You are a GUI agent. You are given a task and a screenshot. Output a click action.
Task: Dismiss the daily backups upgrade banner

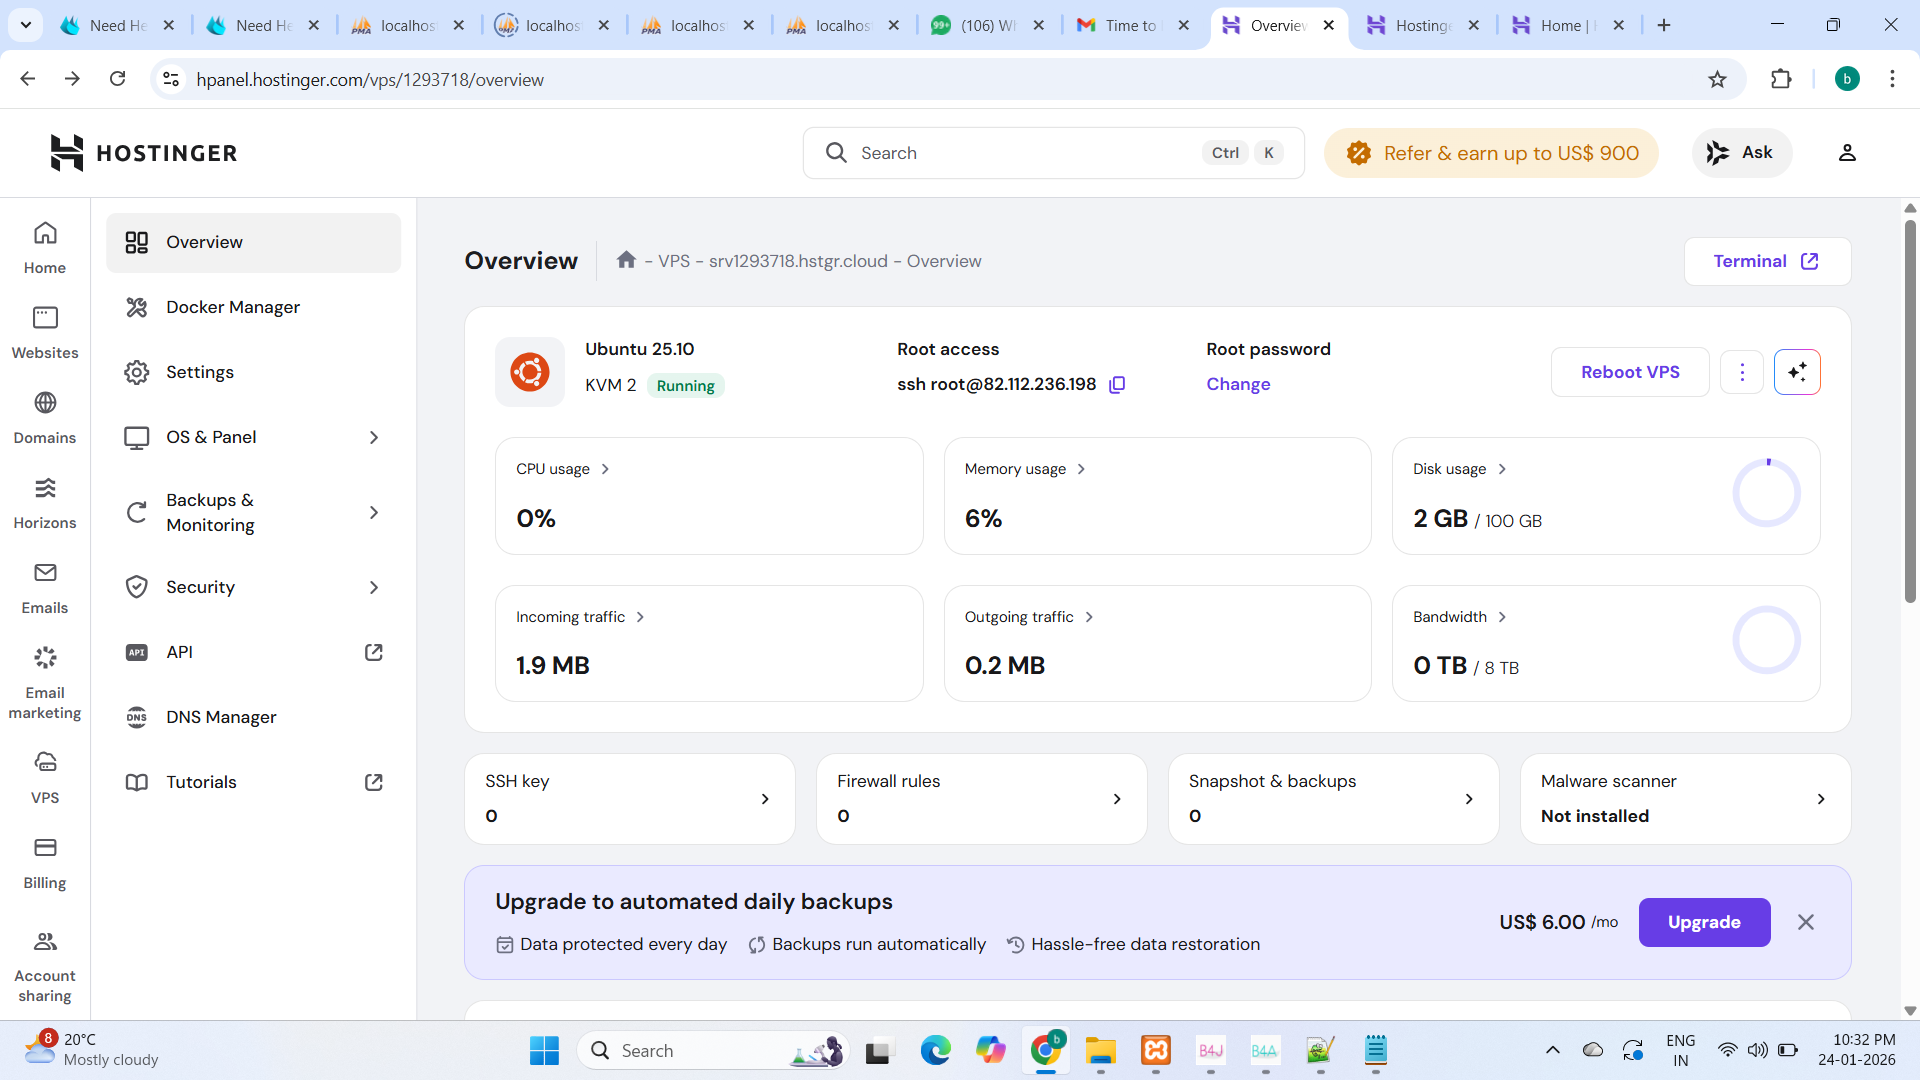[x=1805, y=922]
